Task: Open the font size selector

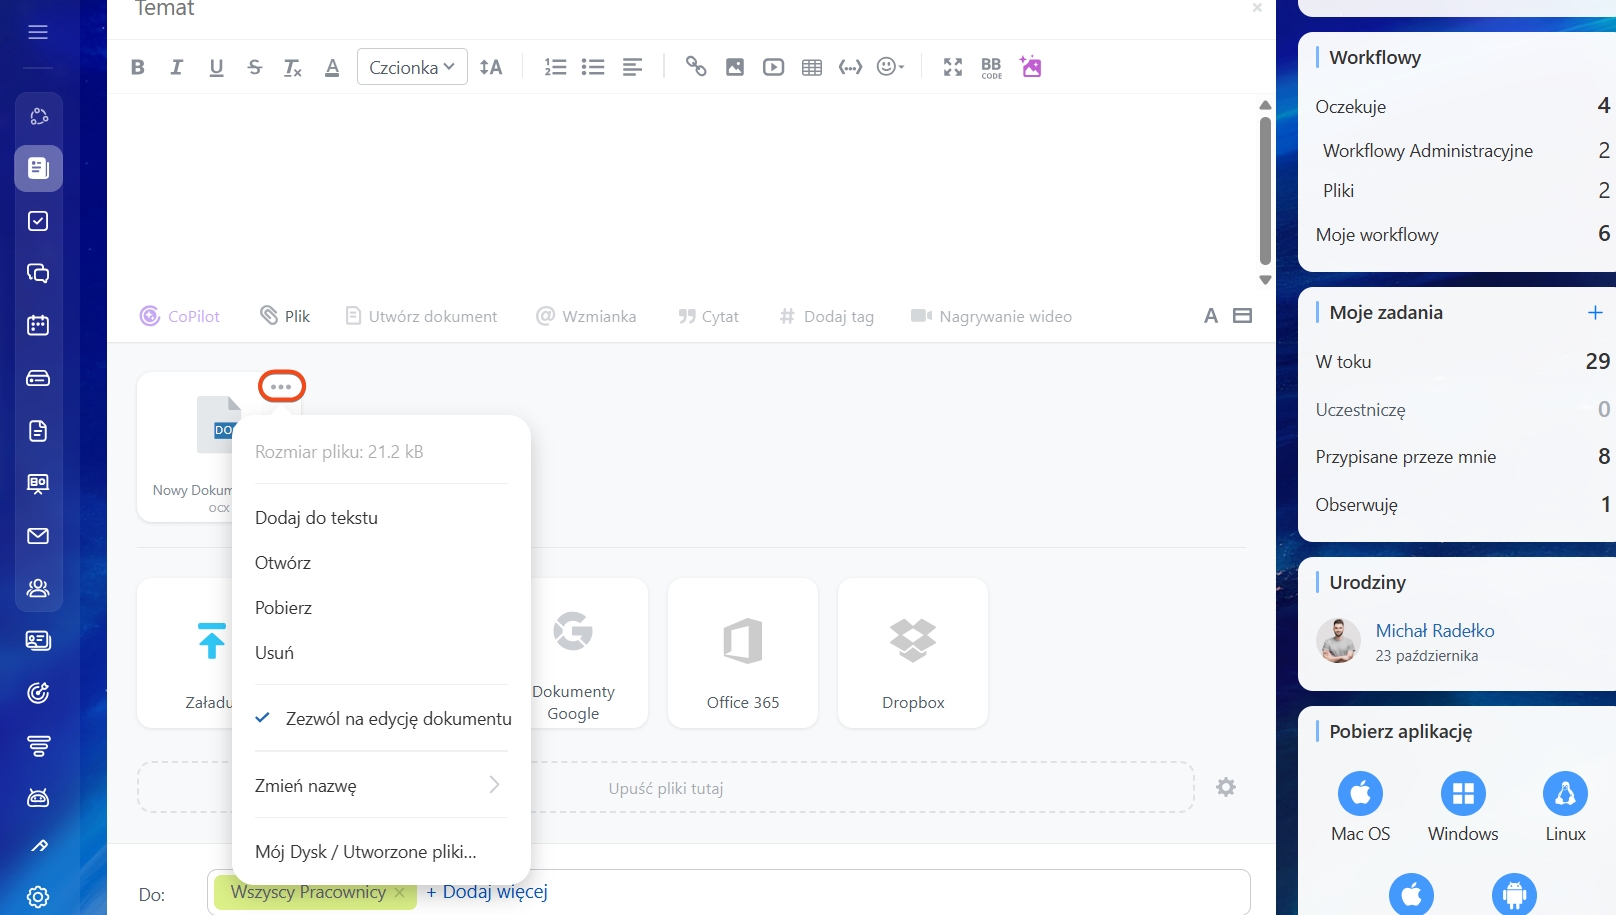Action: (x=491, y=67)
